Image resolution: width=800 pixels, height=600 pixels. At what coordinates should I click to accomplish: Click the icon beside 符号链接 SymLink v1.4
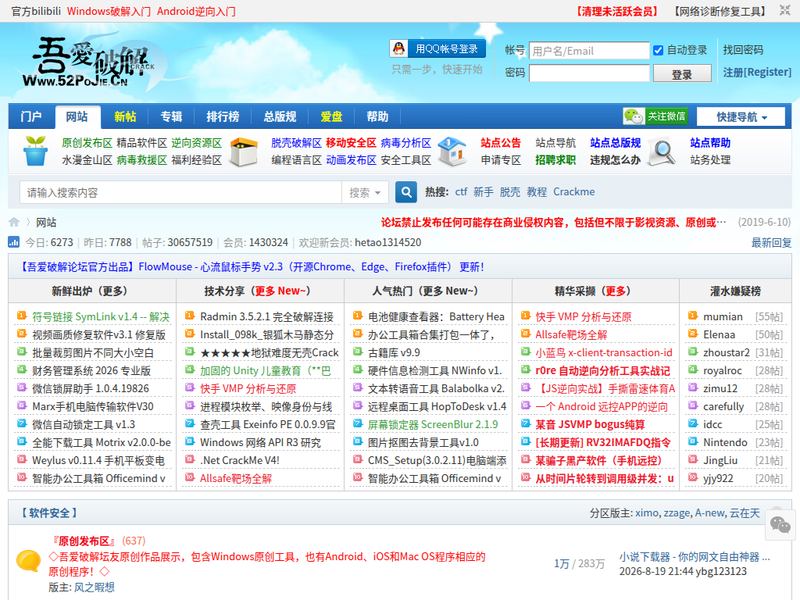[x=22, y=316]
